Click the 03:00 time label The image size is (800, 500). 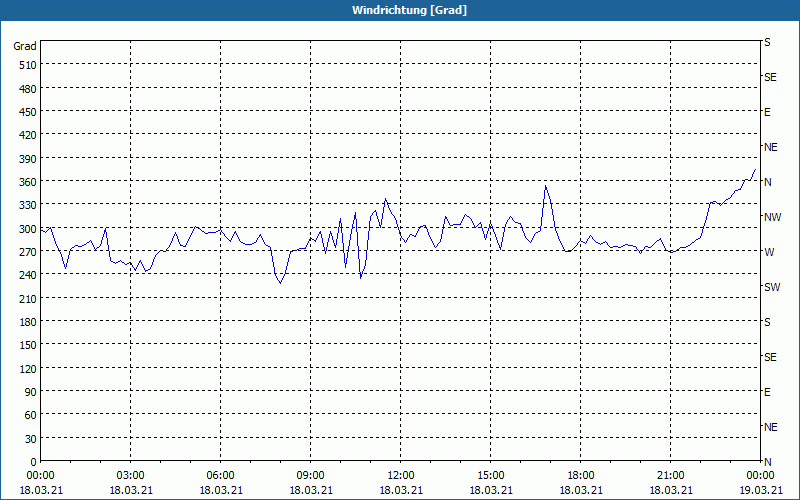[x=131, y=476]
